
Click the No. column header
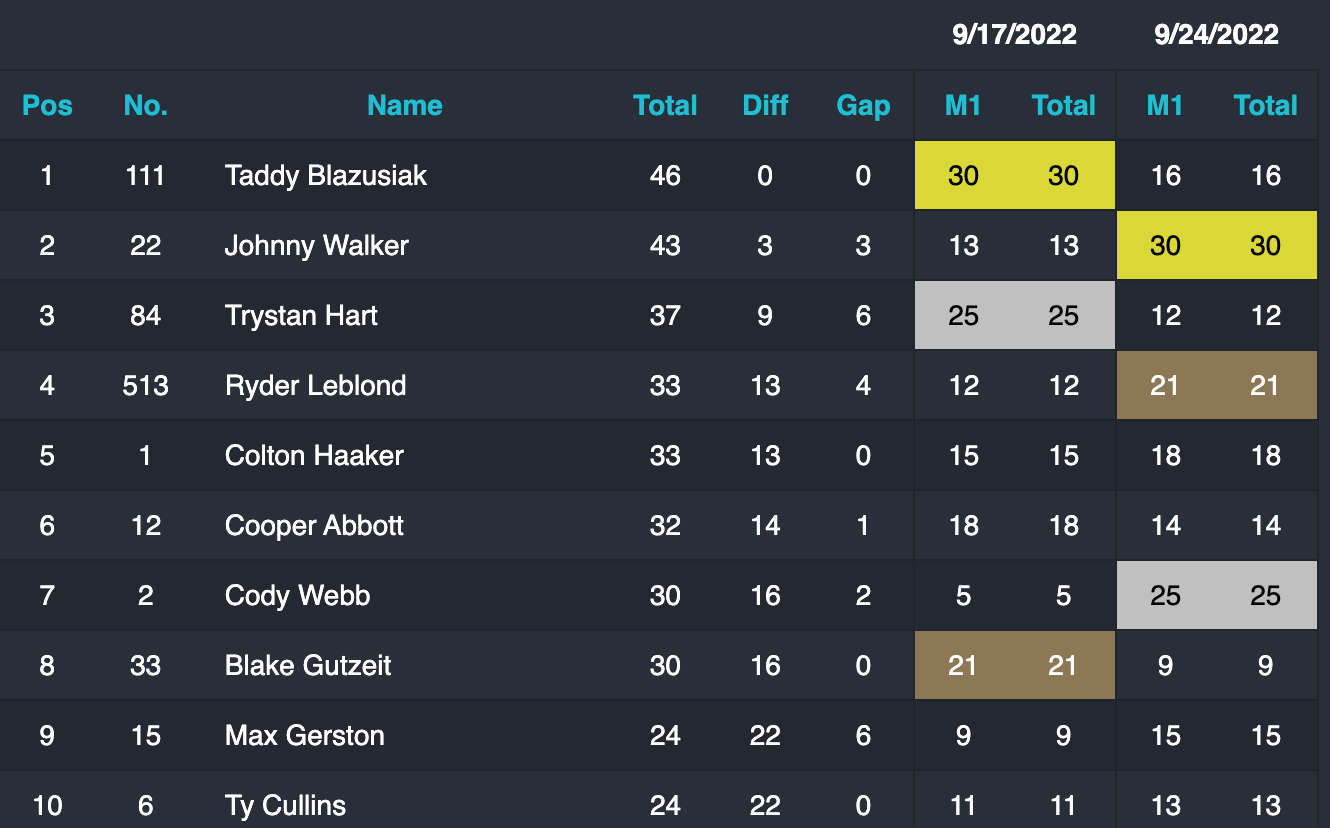tap(145, 105)
